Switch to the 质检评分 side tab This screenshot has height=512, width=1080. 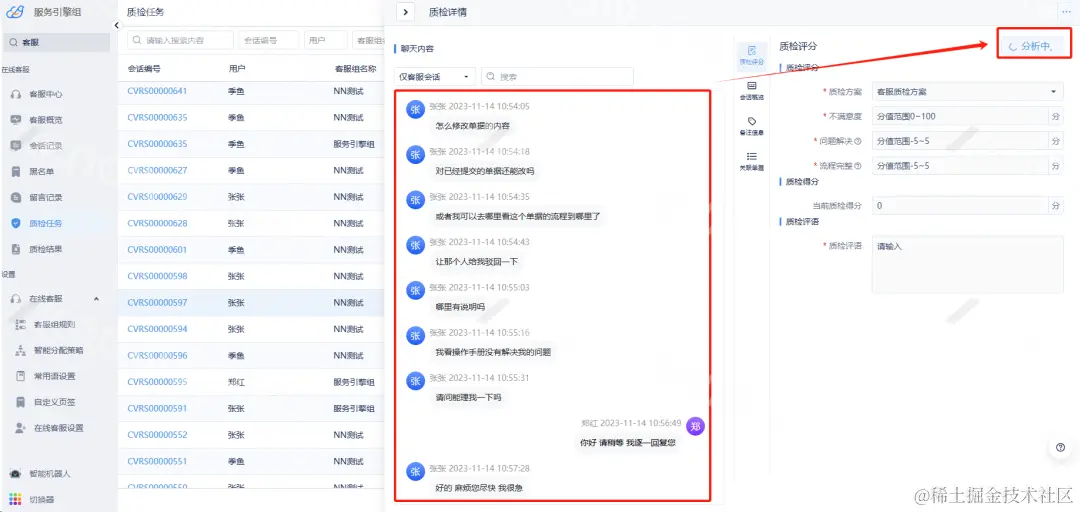751,55
